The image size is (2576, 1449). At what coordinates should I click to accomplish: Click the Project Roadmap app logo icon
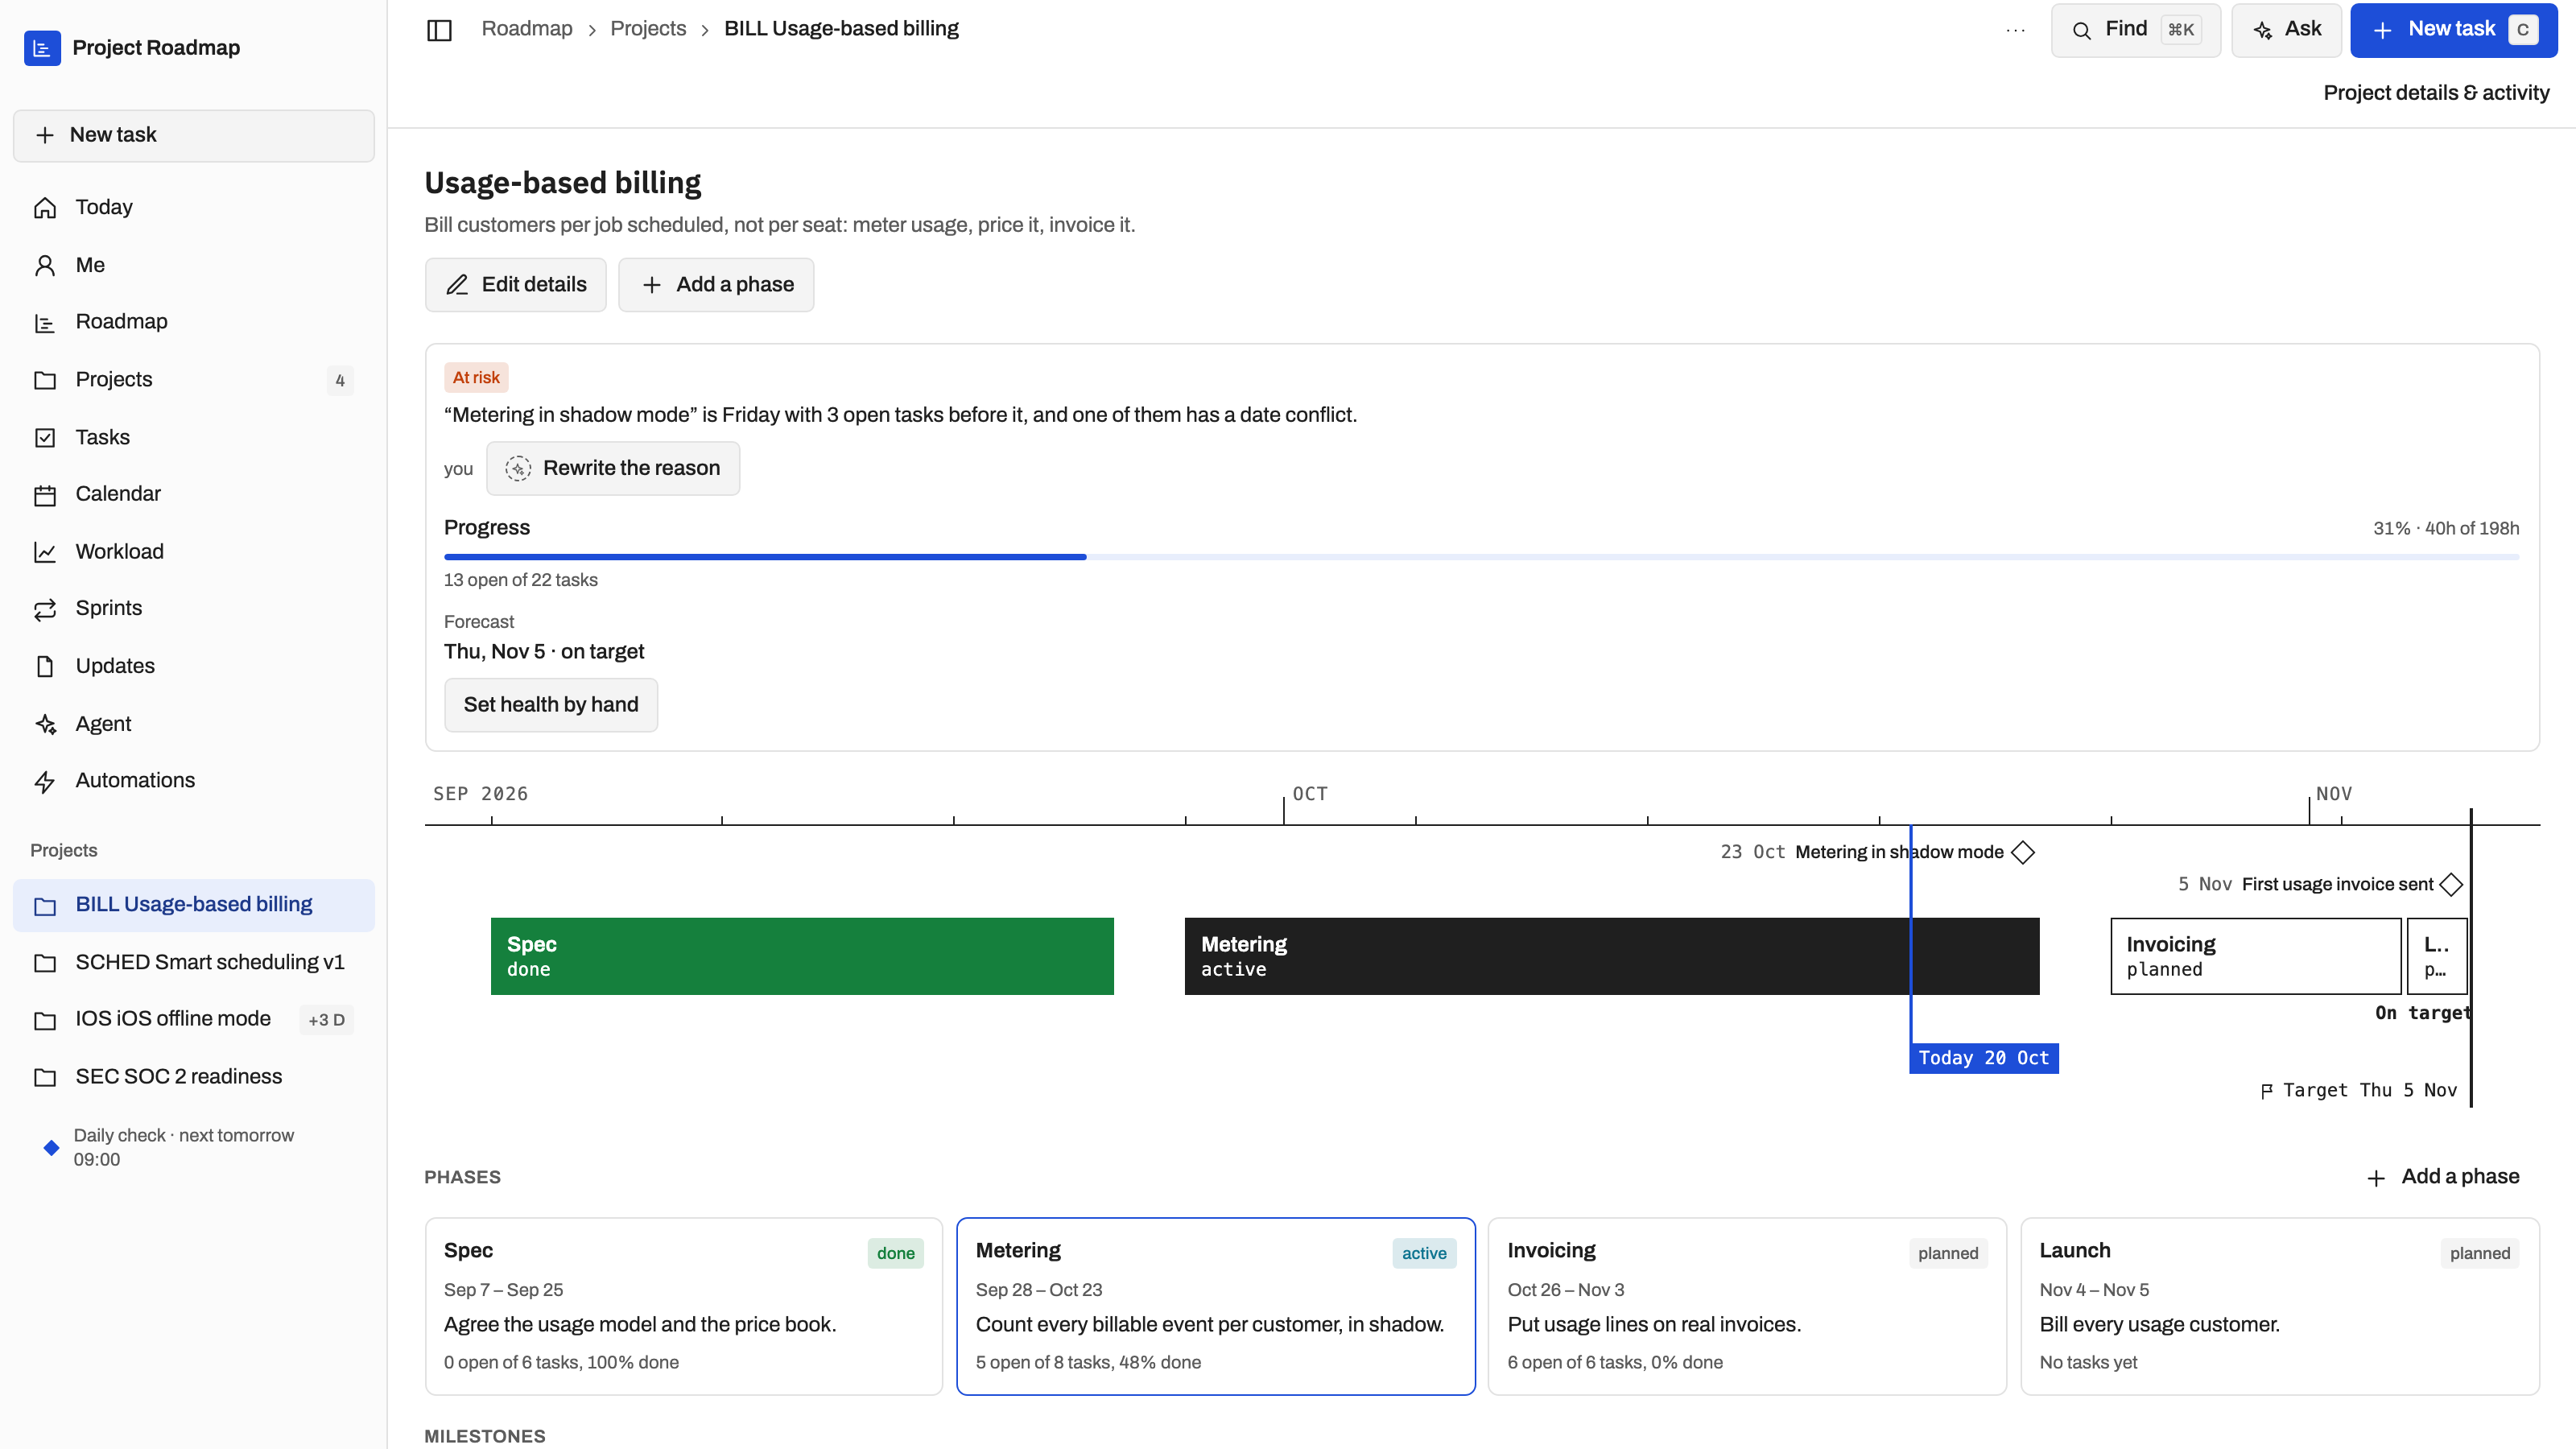(42, 47)
